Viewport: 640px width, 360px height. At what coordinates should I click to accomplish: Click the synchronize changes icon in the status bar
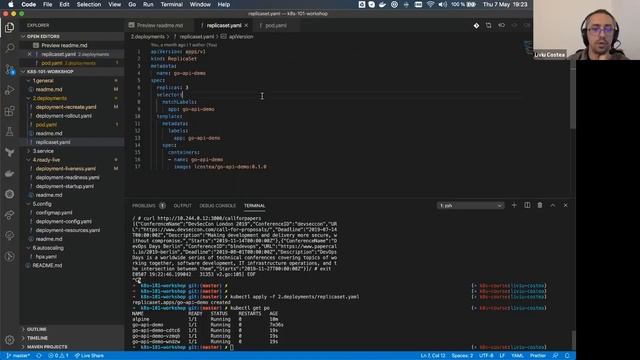click(39, 356)
